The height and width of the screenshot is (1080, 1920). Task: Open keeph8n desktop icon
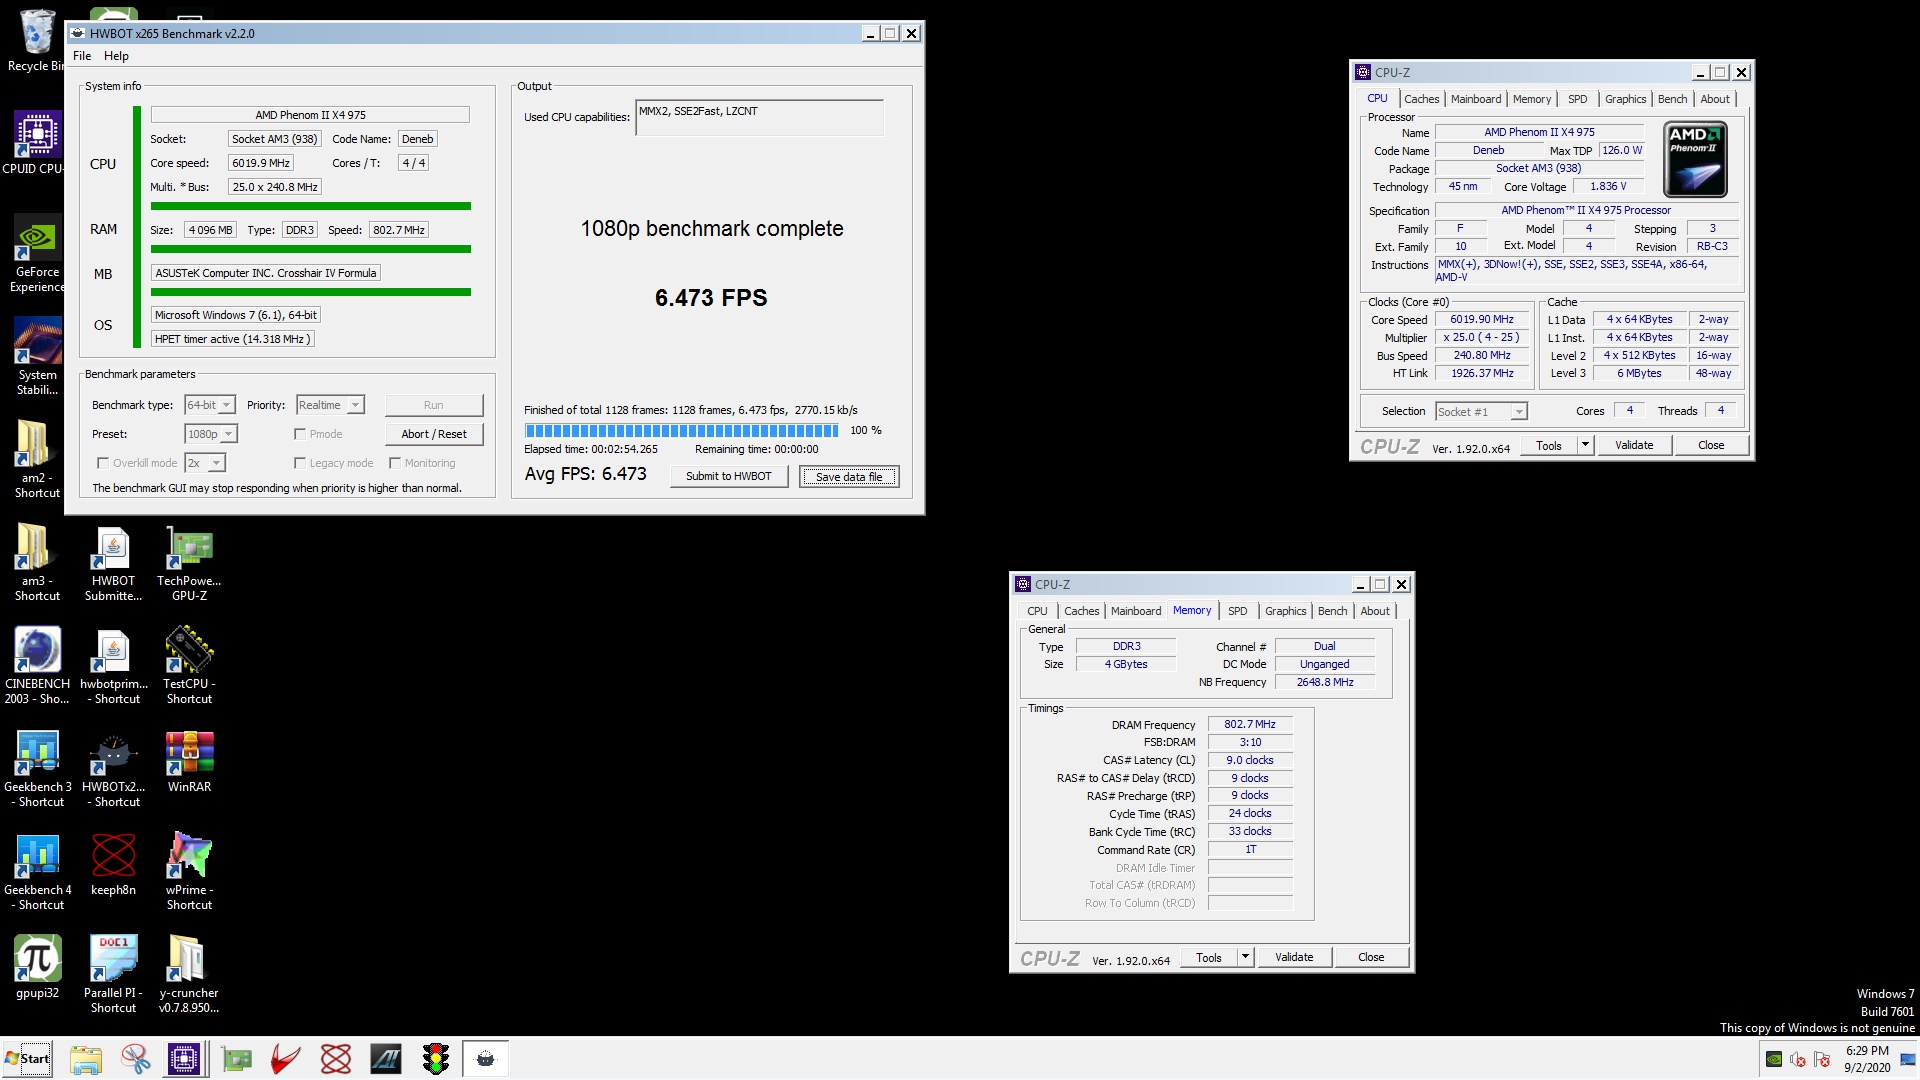[x=113, y=865]
